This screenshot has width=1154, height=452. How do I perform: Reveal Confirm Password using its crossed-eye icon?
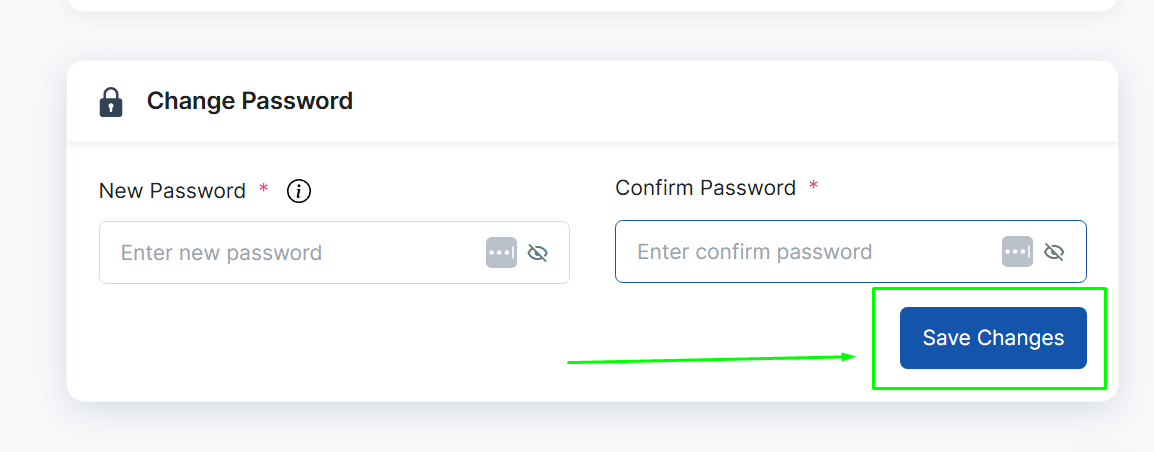tap(1055, 253)
